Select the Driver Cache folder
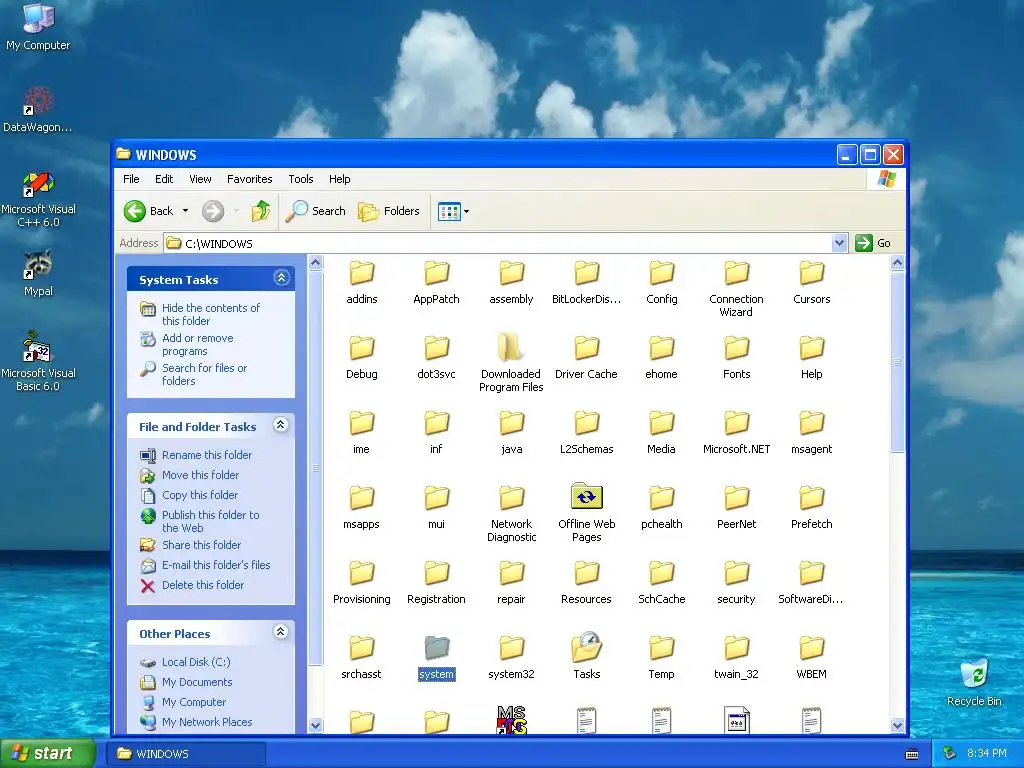 586,357
